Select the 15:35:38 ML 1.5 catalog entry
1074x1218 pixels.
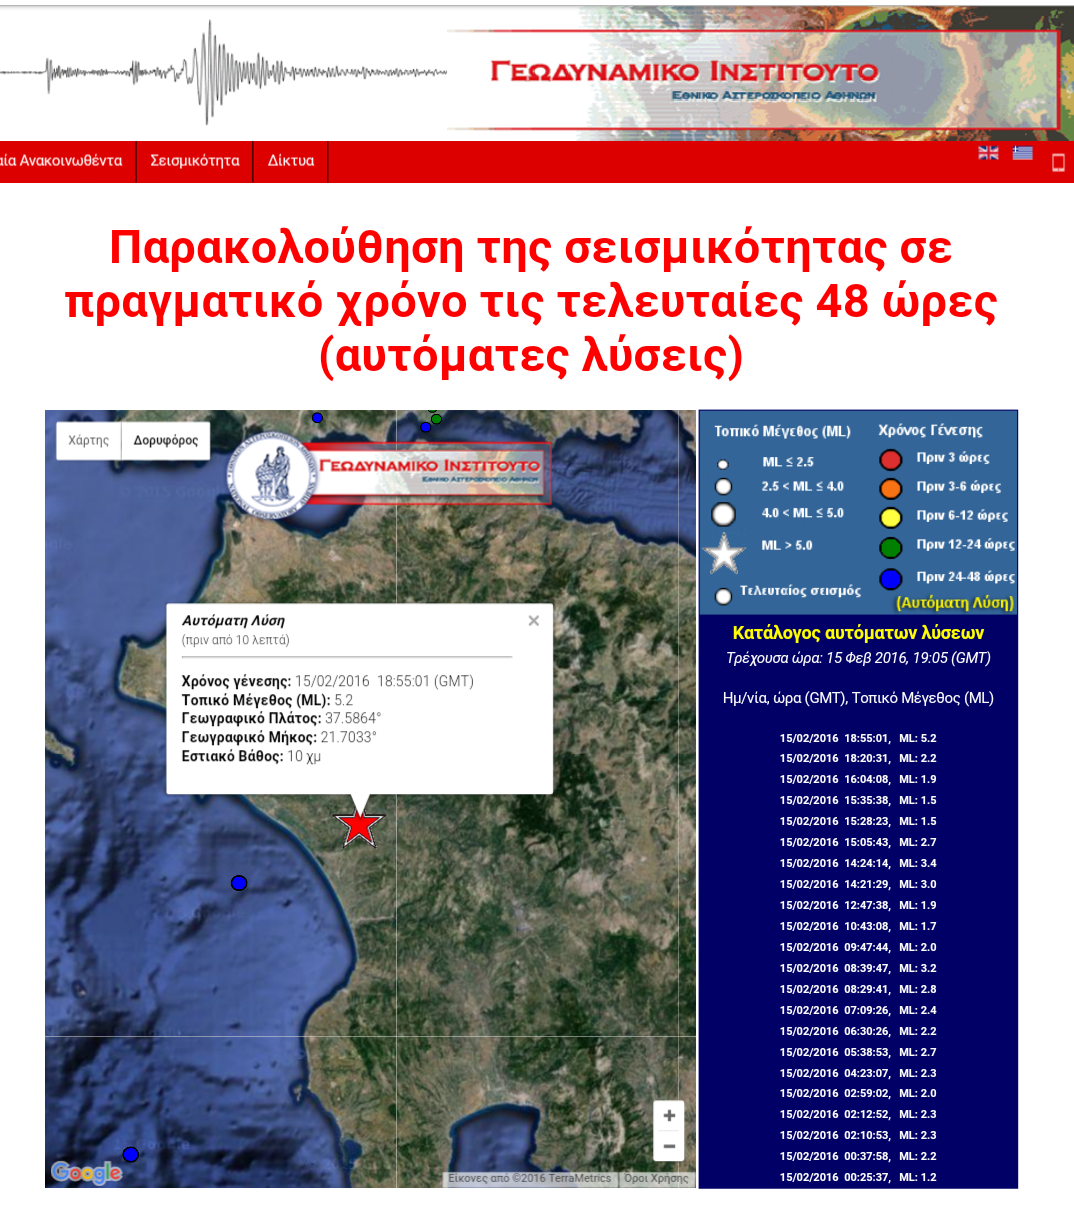(x=858, y=800)
